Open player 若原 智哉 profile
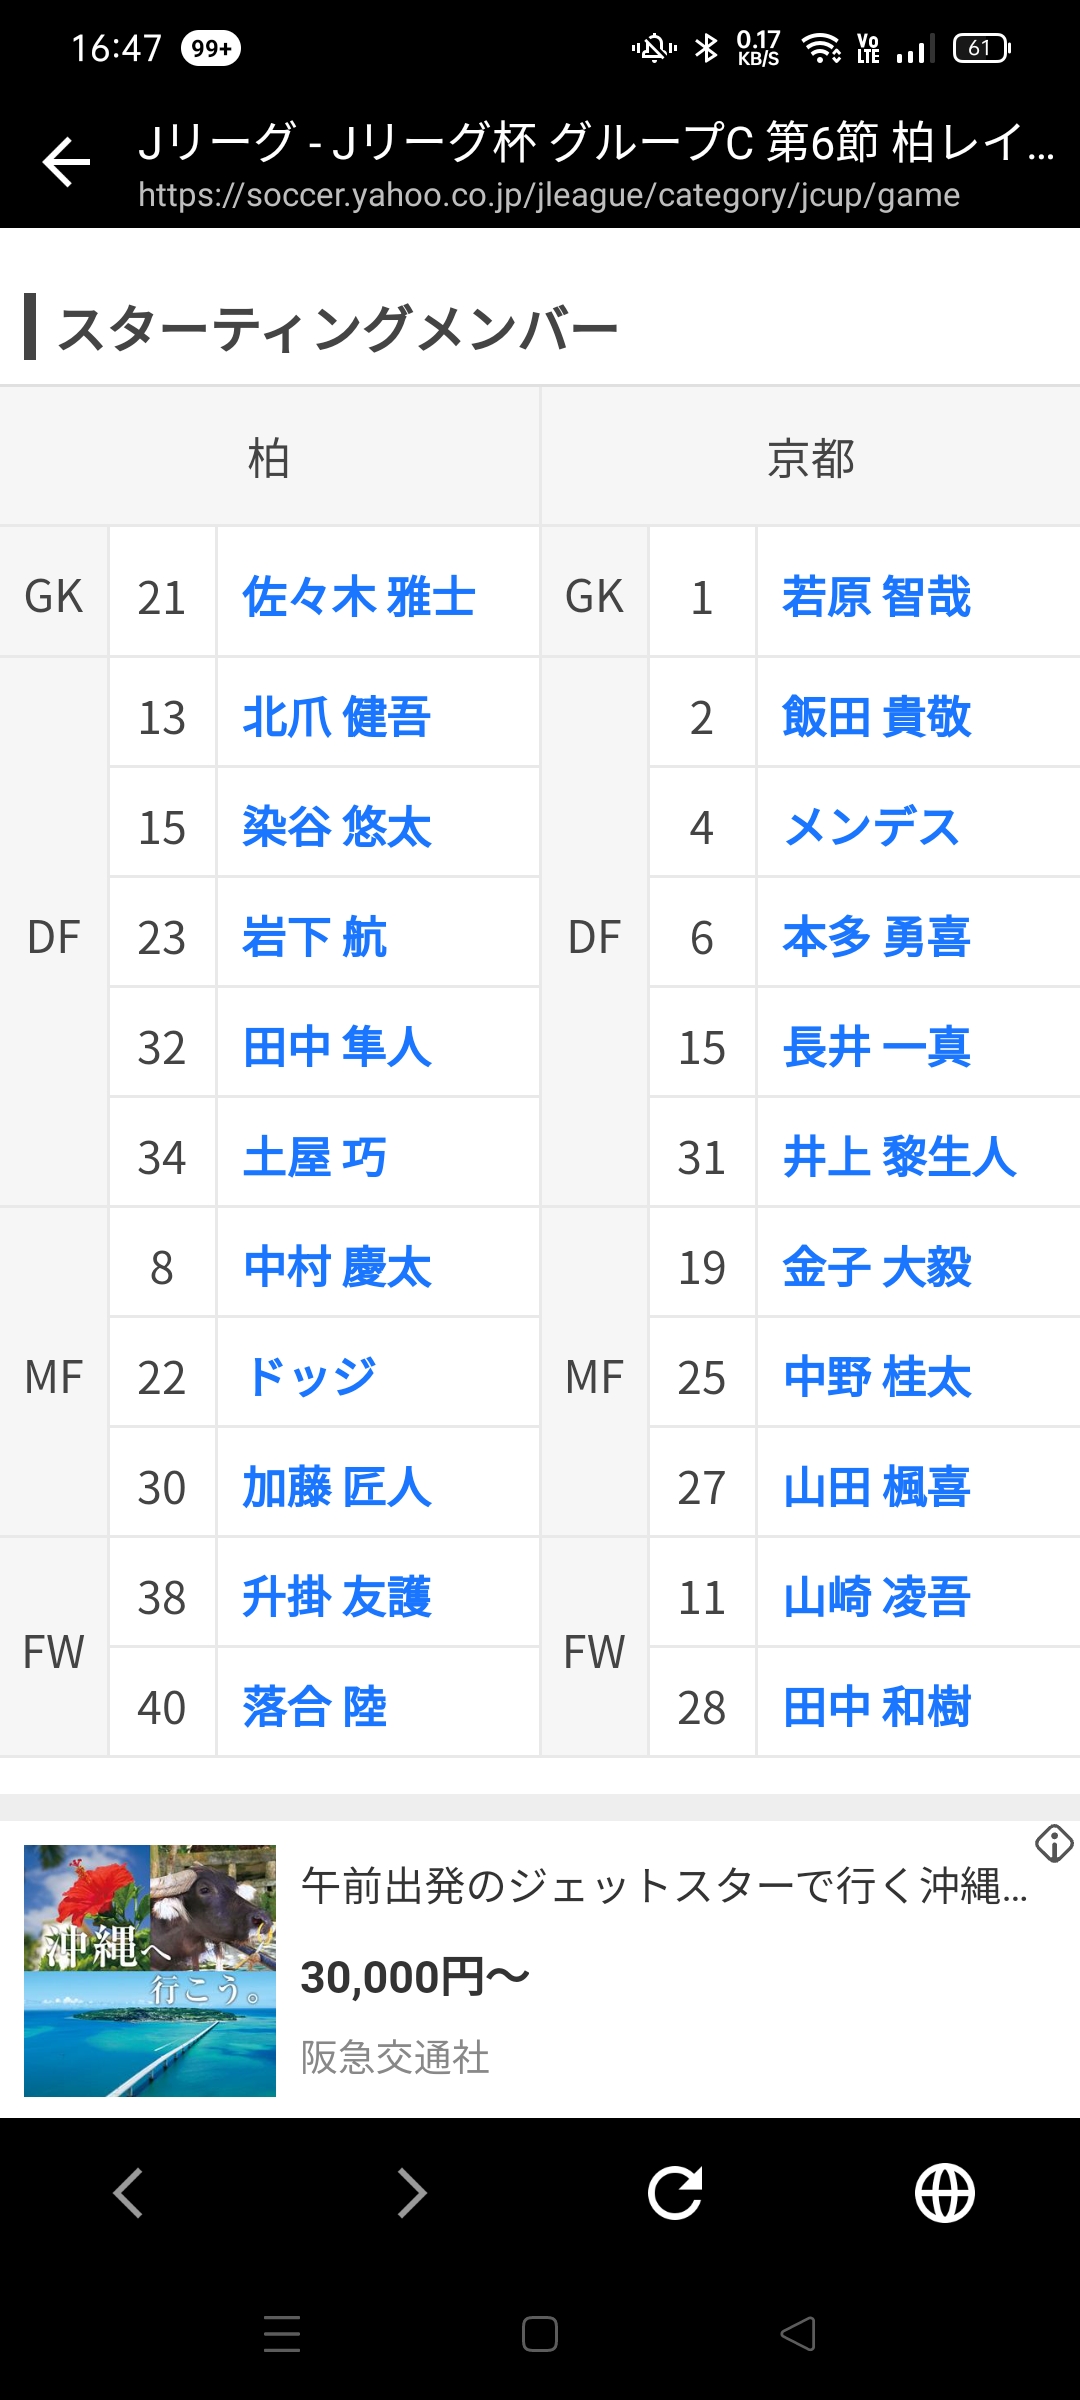 (x=876, y=597)
